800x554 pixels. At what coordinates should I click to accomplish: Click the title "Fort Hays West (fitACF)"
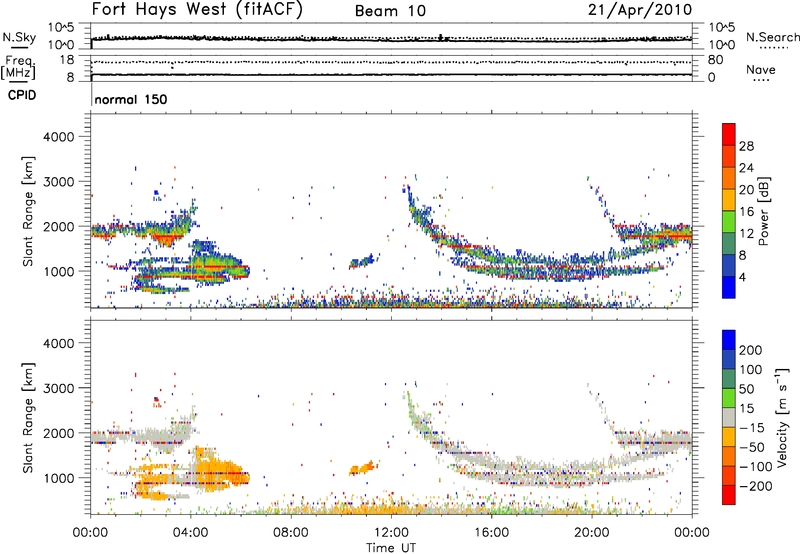click(197, 9)
